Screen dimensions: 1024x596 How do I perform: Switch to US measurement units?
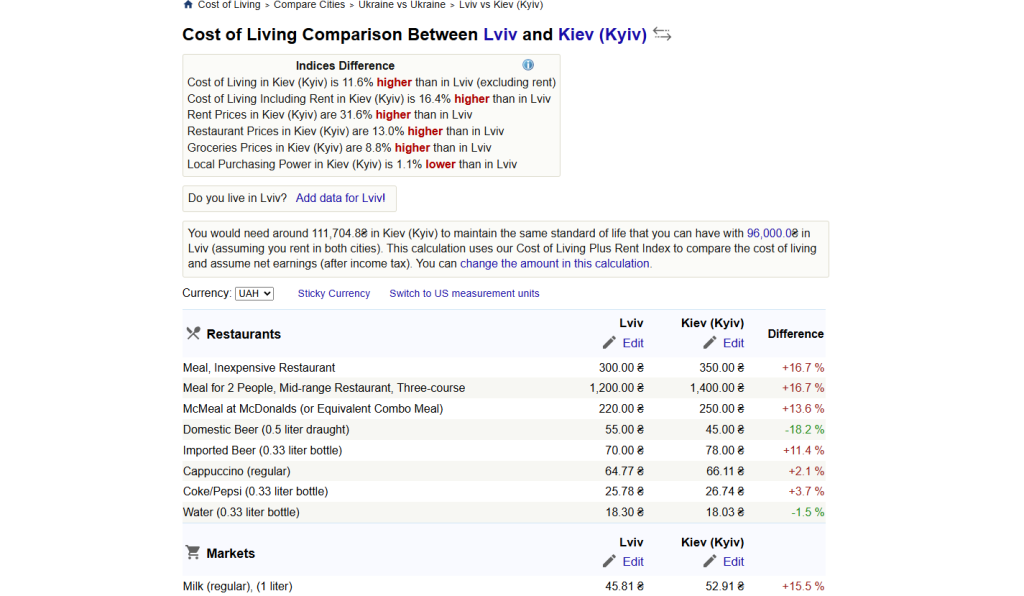(463, 293)
